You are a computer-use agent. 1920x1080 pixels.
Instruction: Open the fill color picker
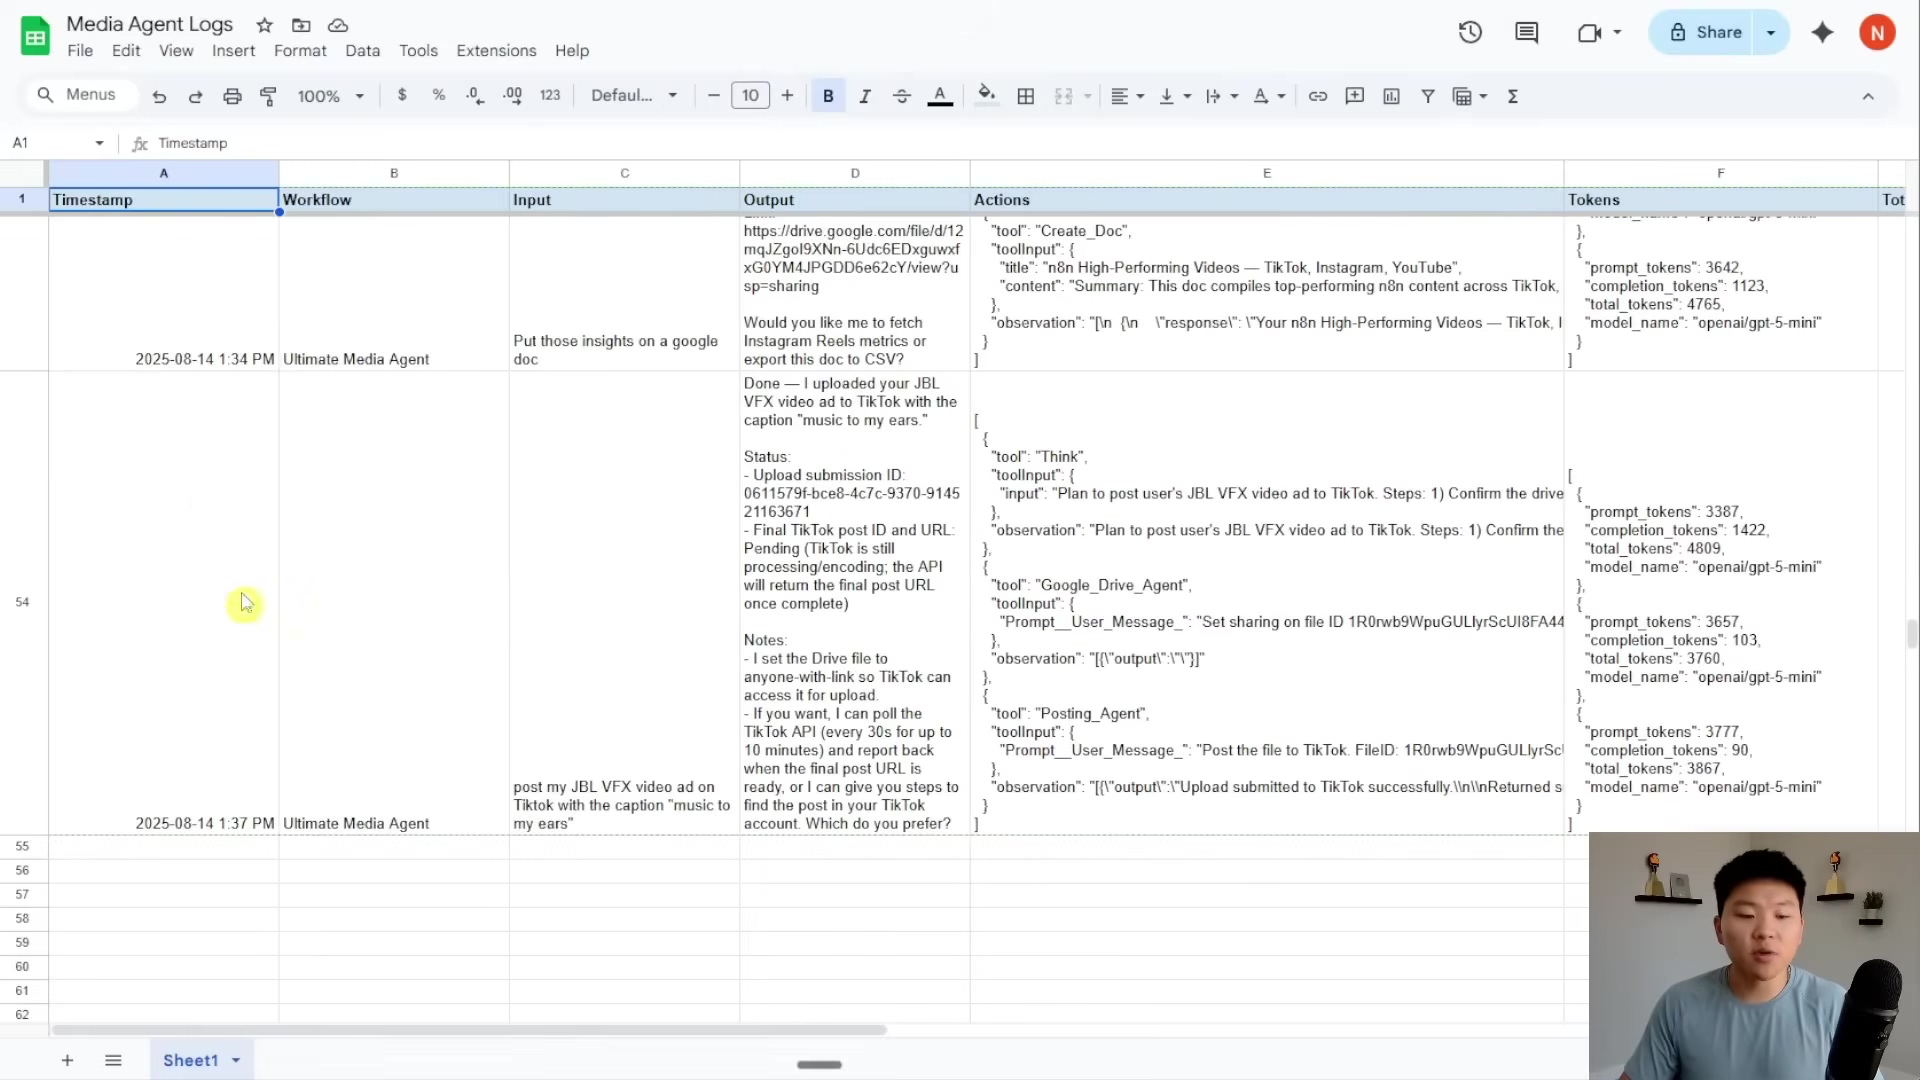[986, 96]
